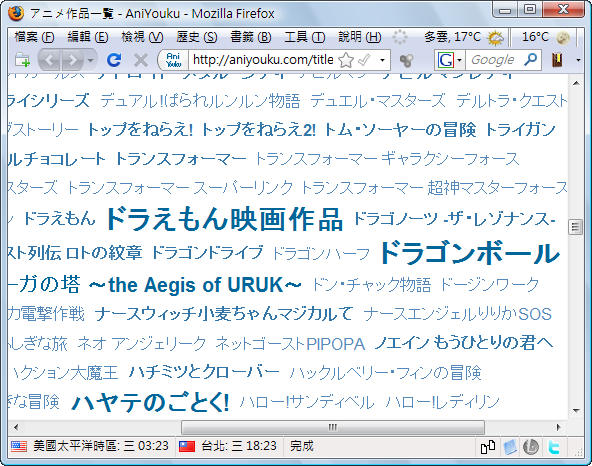Click the 多雲, 17°C weather icon

tap(495, 37)
